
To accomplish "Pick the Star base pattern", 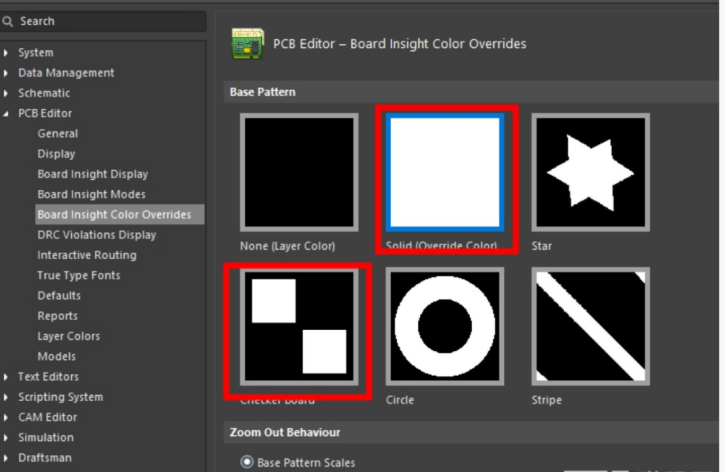I will (x=590, y=172).
